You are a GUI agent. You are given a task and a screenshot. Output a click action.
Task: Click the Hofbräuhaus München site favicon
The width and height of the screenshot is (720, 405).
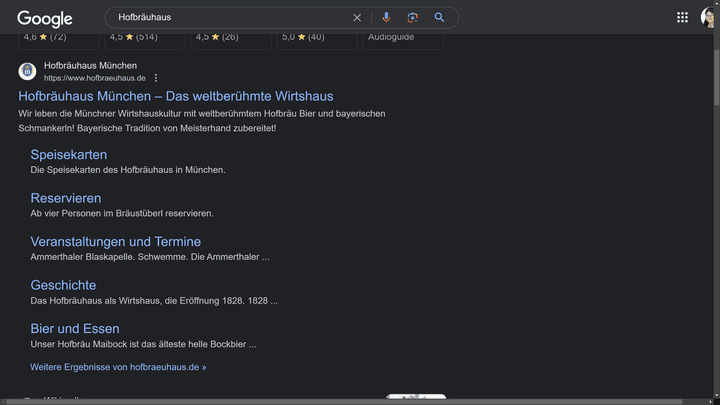point(27,71)
